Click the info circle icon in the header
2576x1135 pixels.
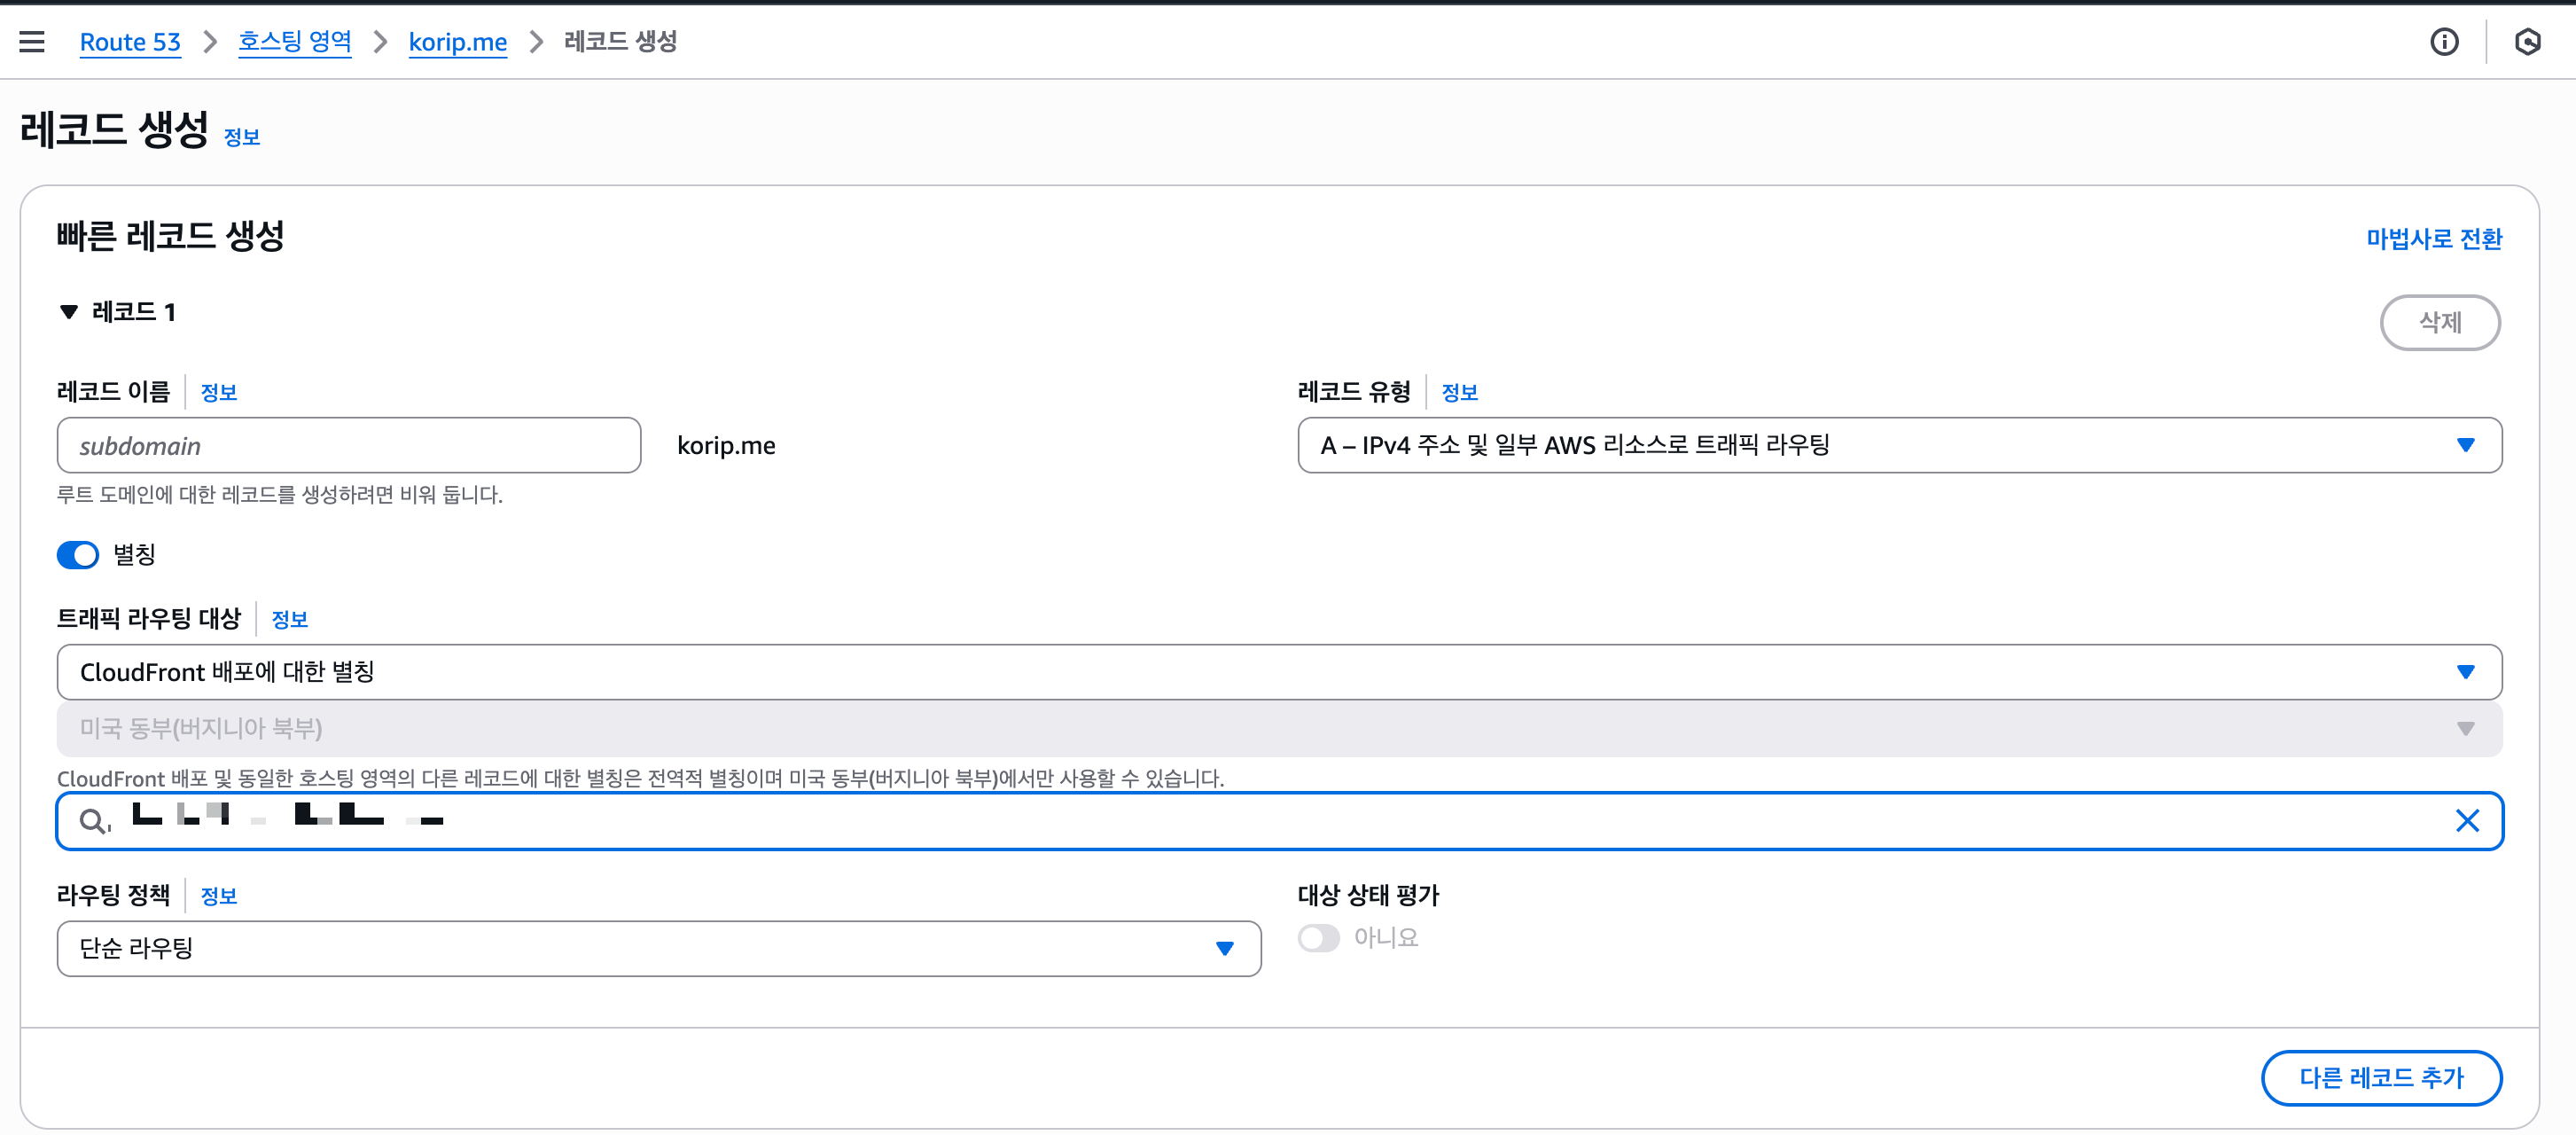[x=2444, y=42]
